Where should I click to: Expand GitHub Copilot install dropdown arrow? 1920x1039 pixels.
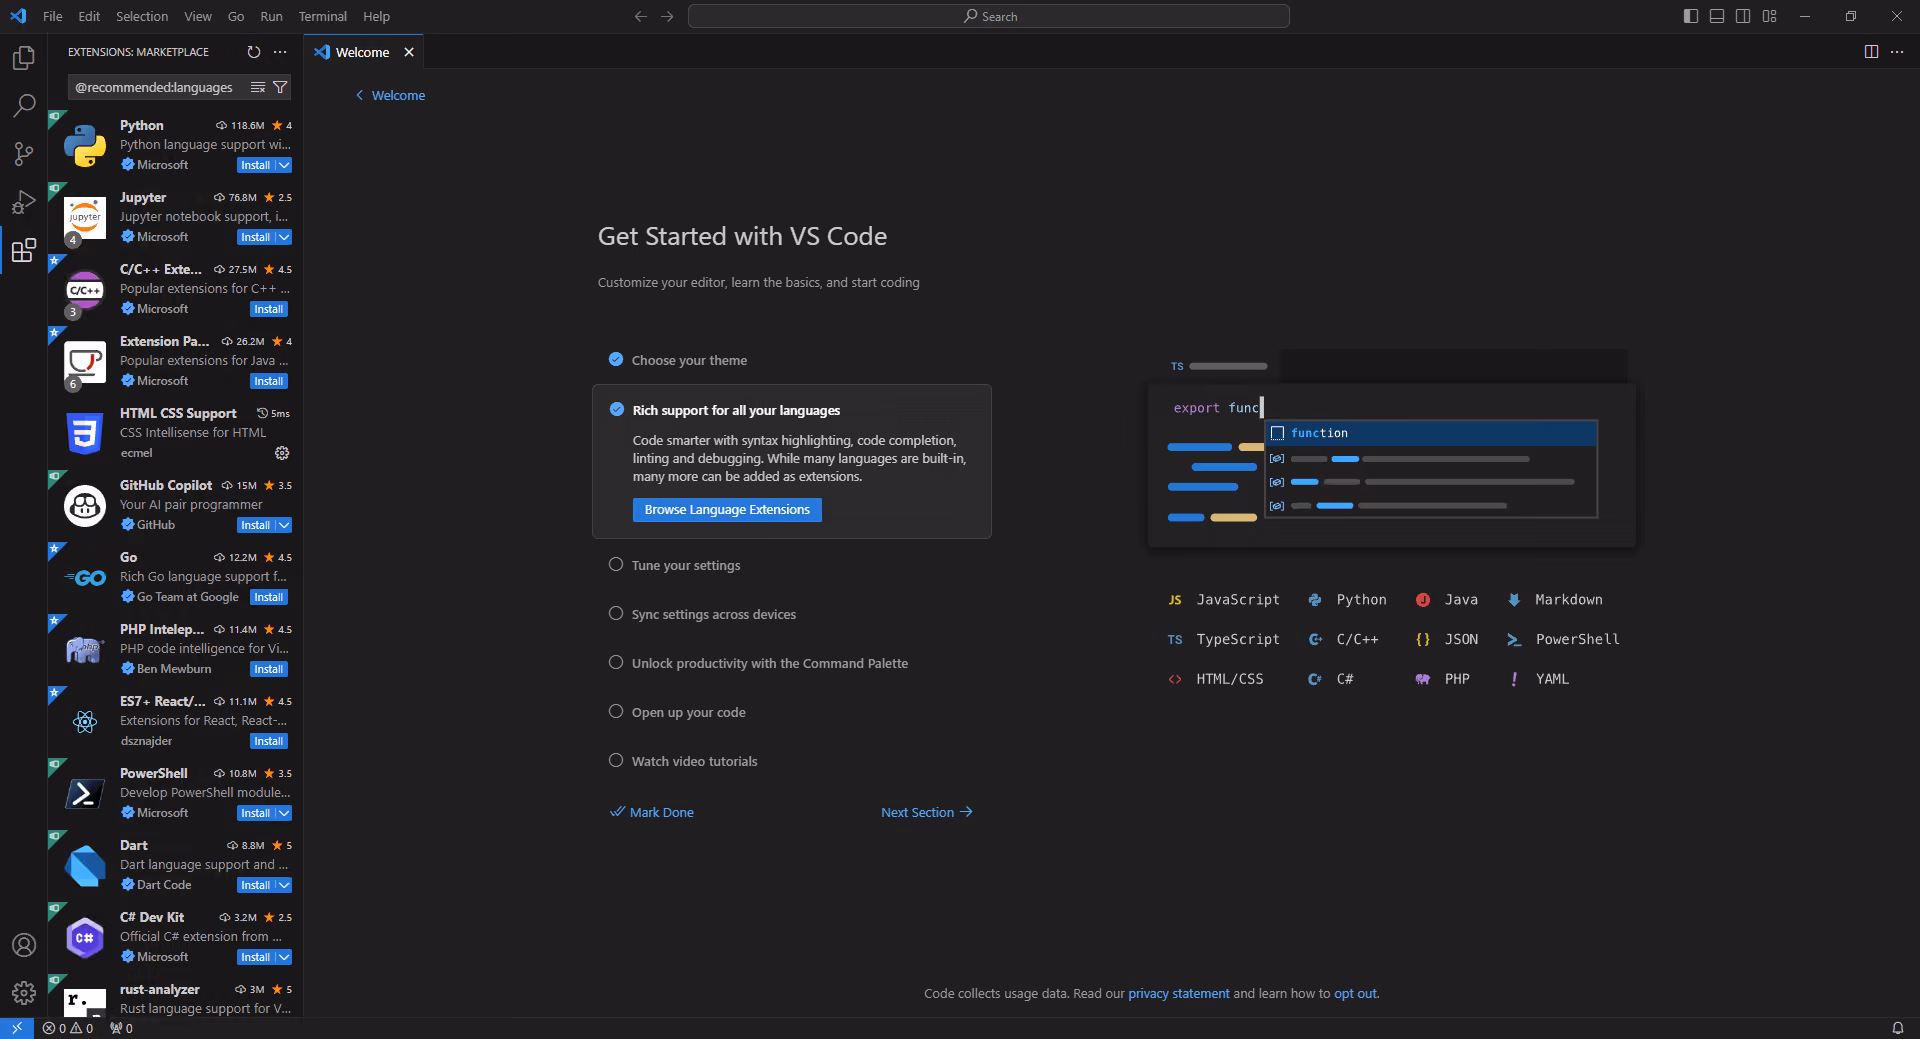tap(284, 525)
